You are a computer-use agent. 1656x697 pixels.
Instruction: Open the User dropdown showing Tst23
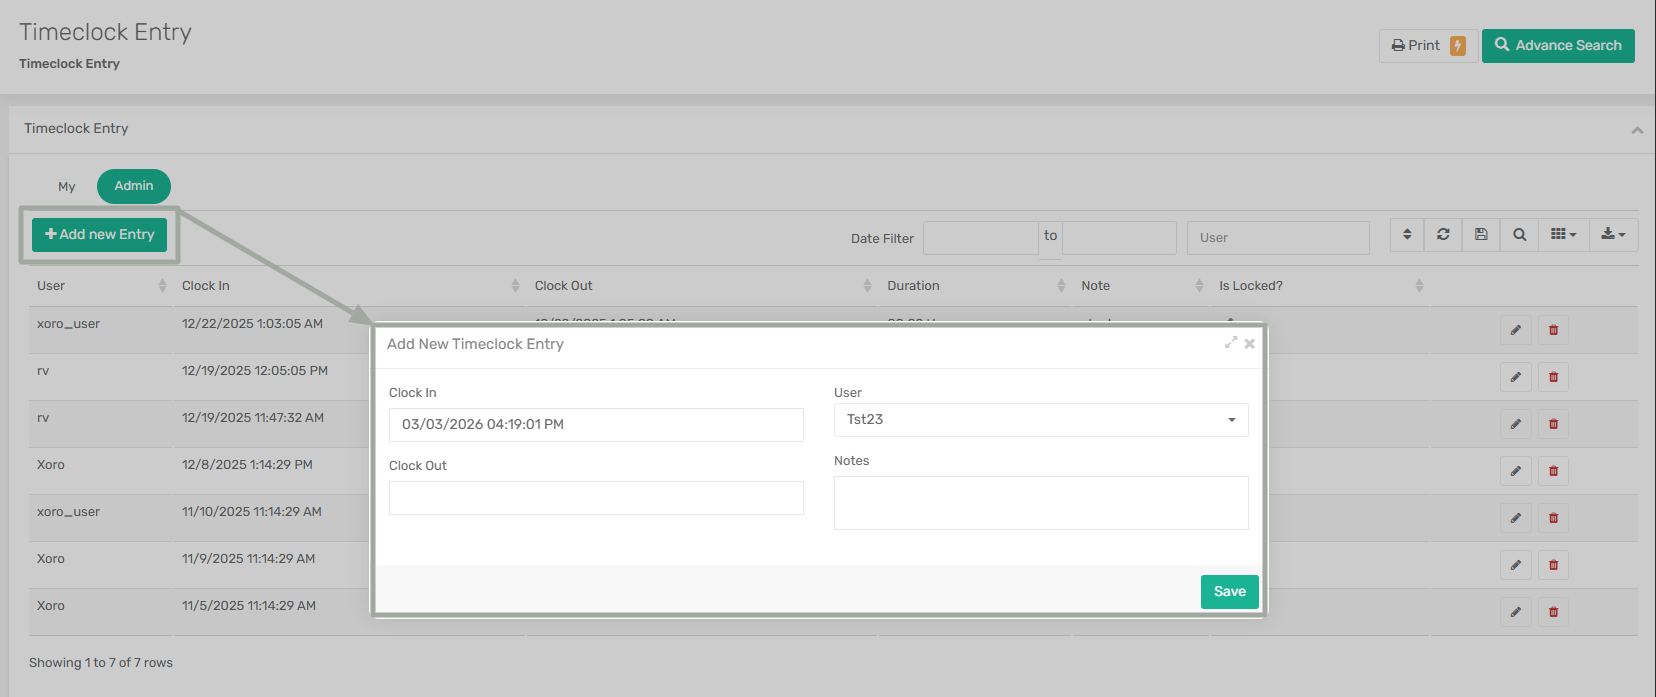(x=1040, y=420)
